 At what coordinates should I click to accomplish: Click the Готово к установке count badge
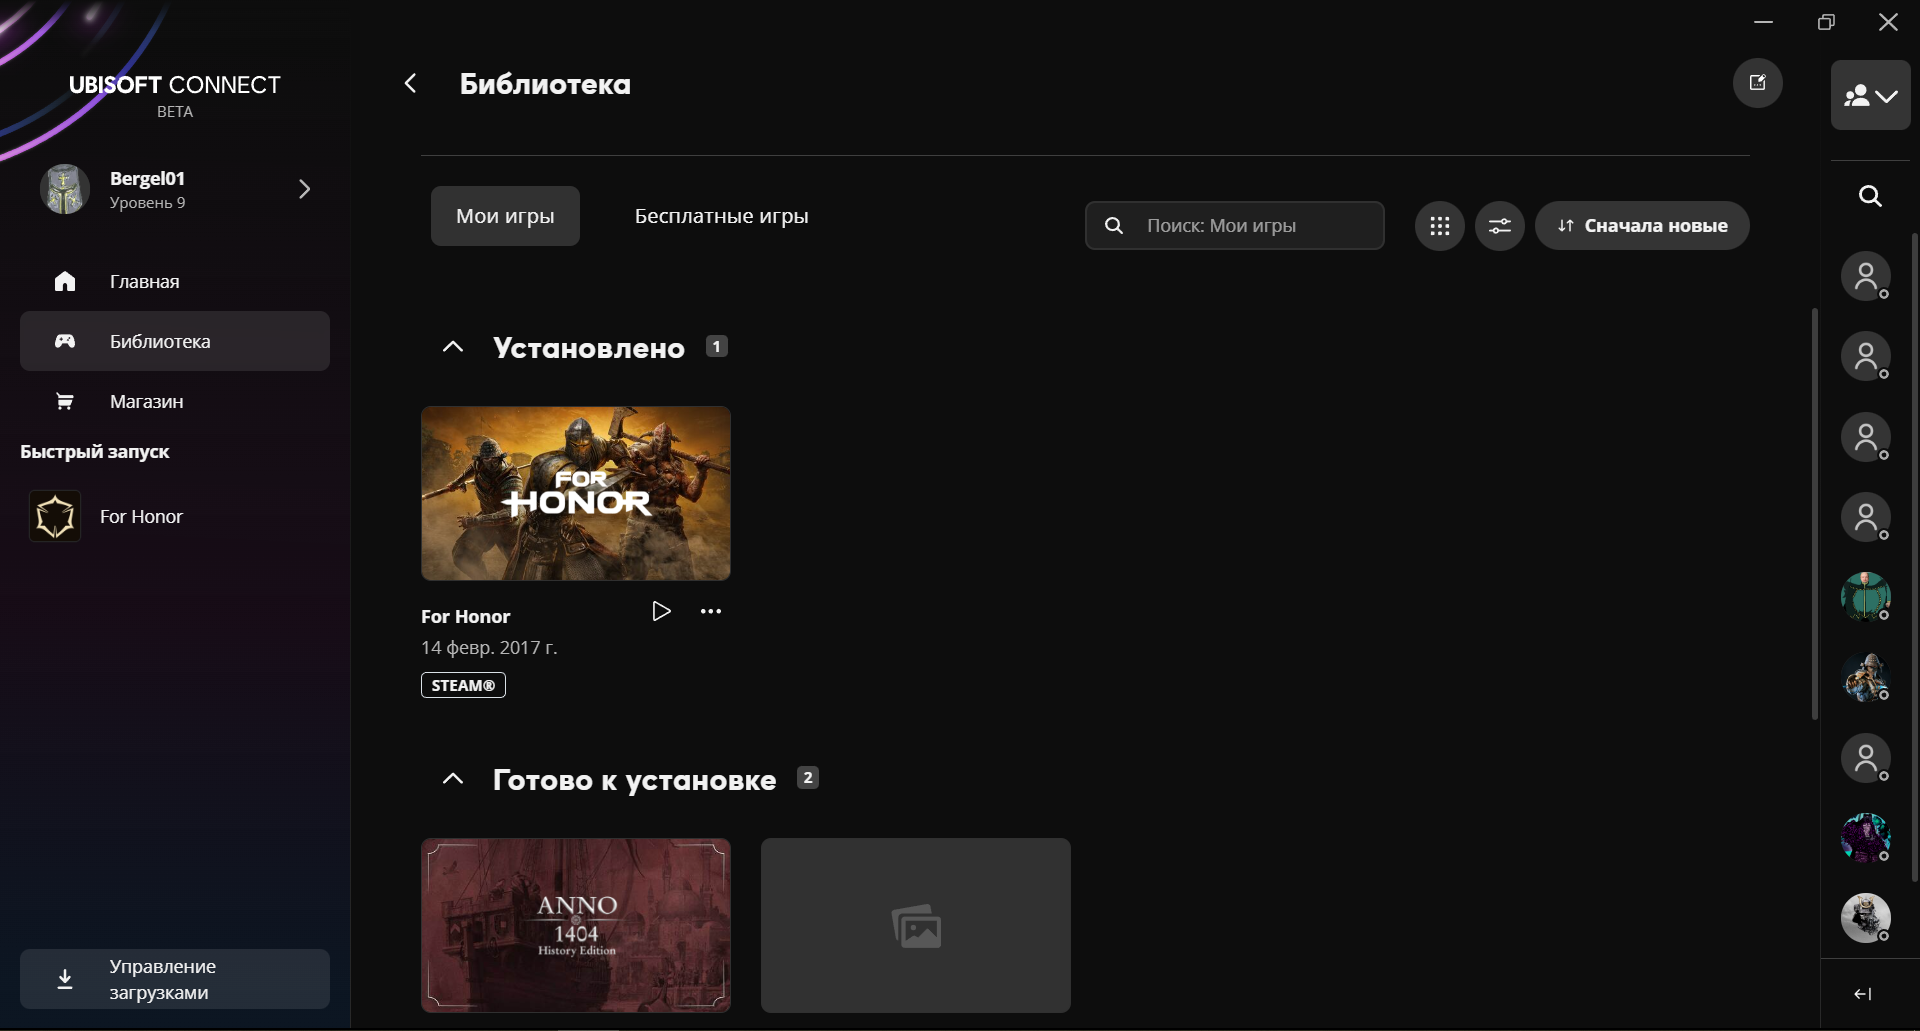pyautogui.click(x=808, y=777)
